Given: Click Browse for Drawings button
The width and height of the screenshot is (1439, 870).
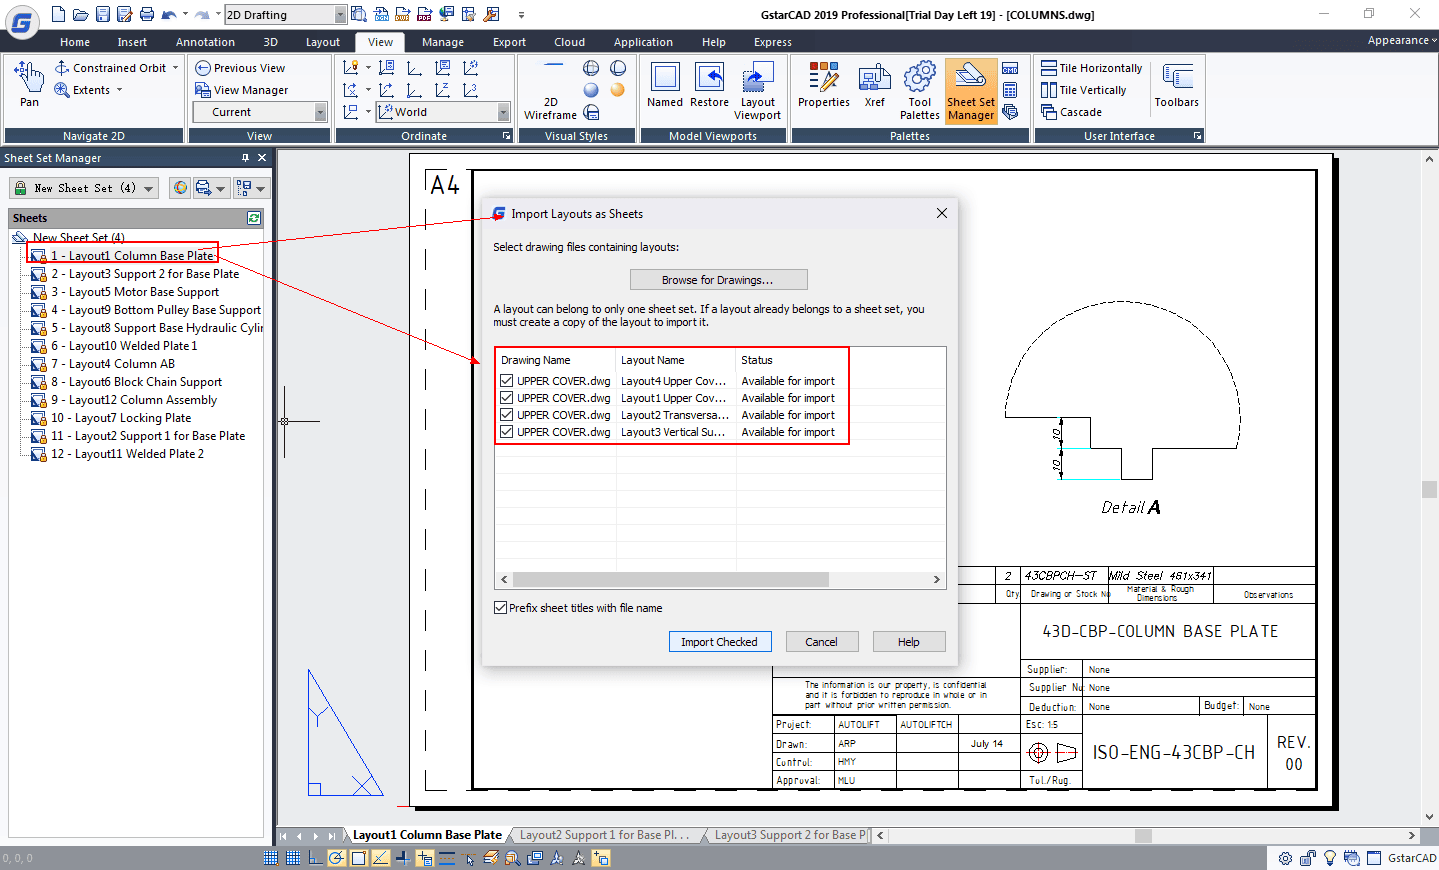Looking at the screenshot, I should click(x=718, y=280).
